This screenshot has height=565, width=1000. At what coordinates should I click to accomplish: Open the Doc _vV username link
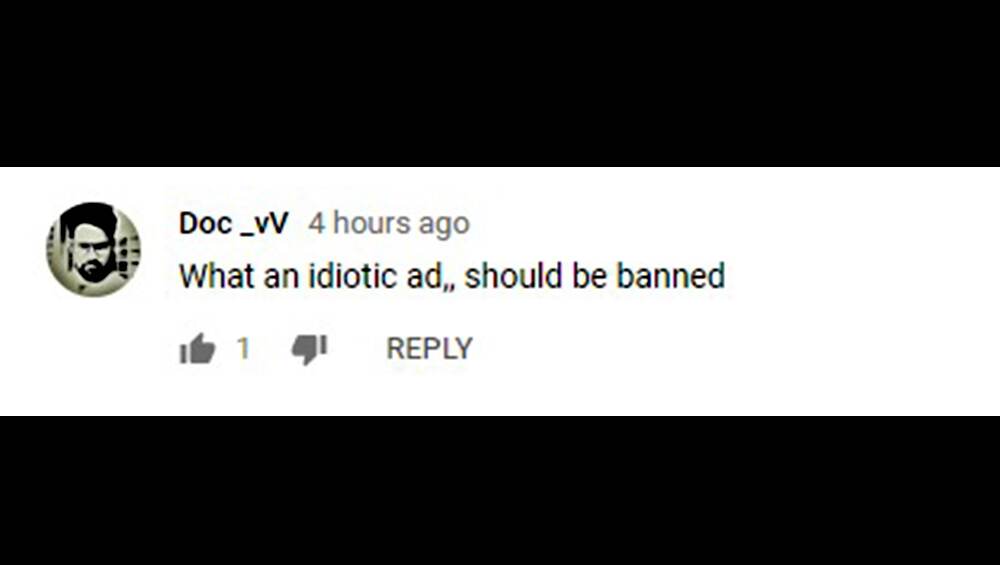(x=233, y=224)
